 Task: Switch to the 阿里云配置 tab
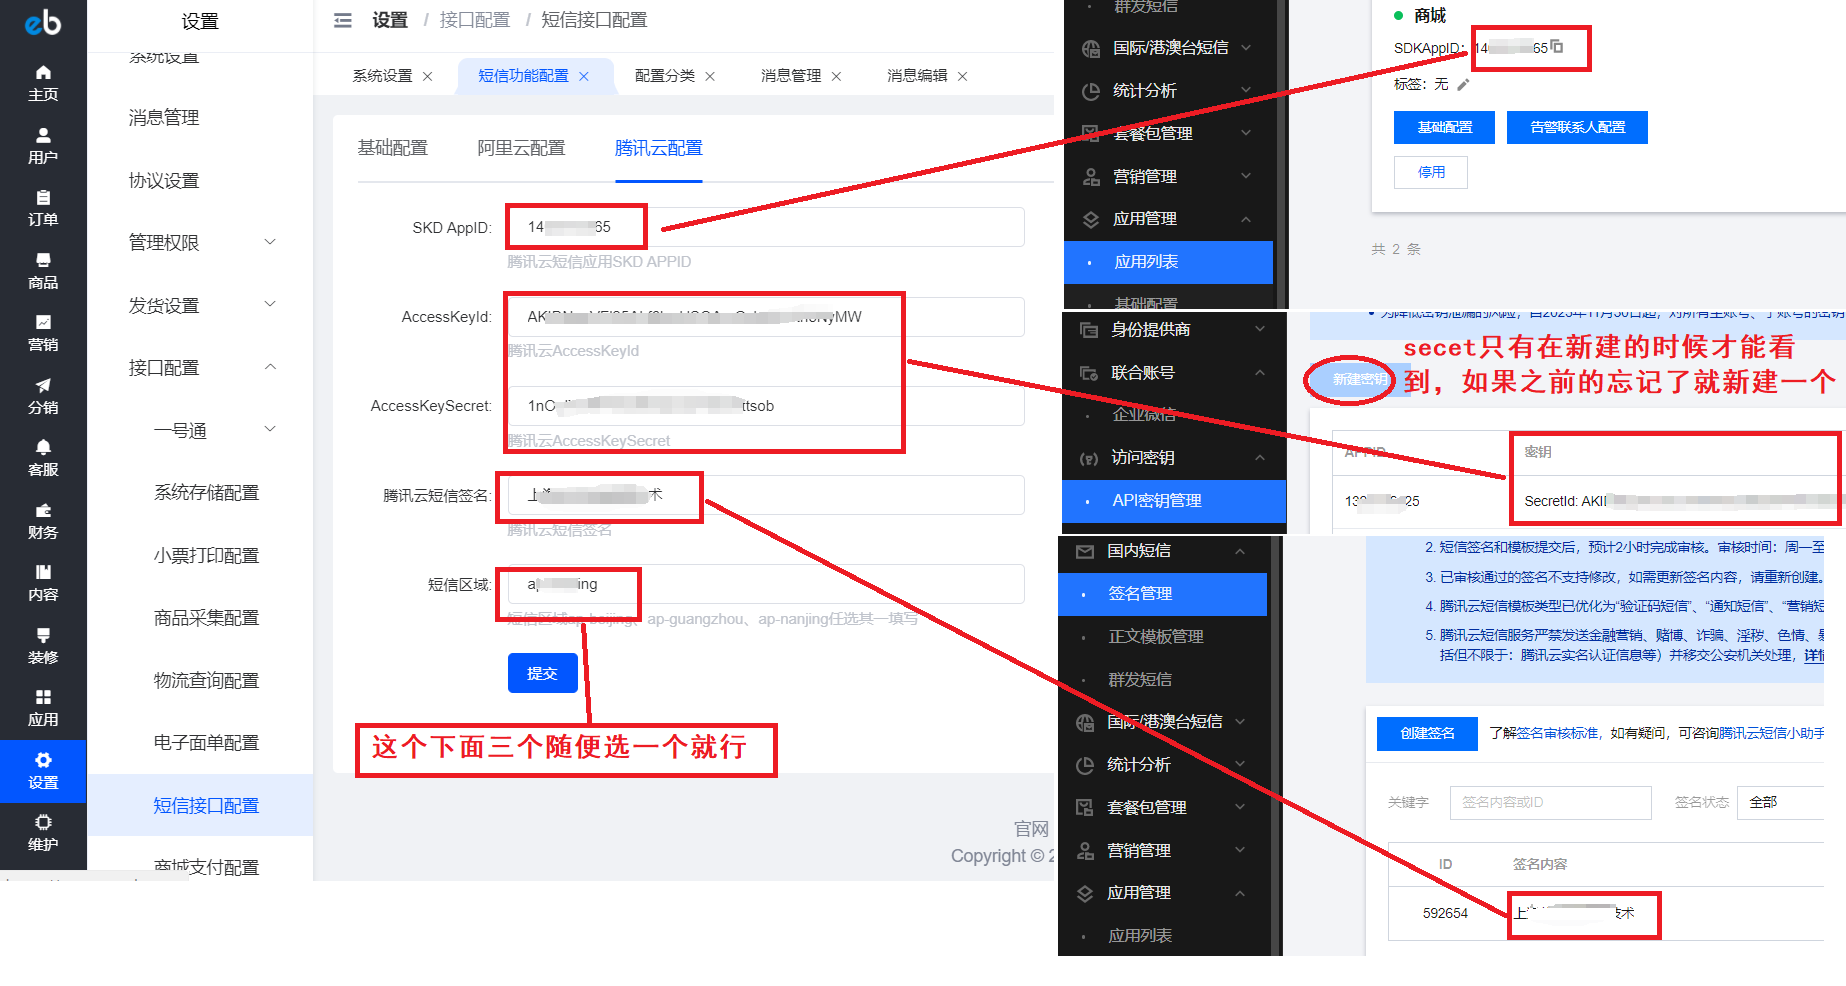click(x=521, y=148)
